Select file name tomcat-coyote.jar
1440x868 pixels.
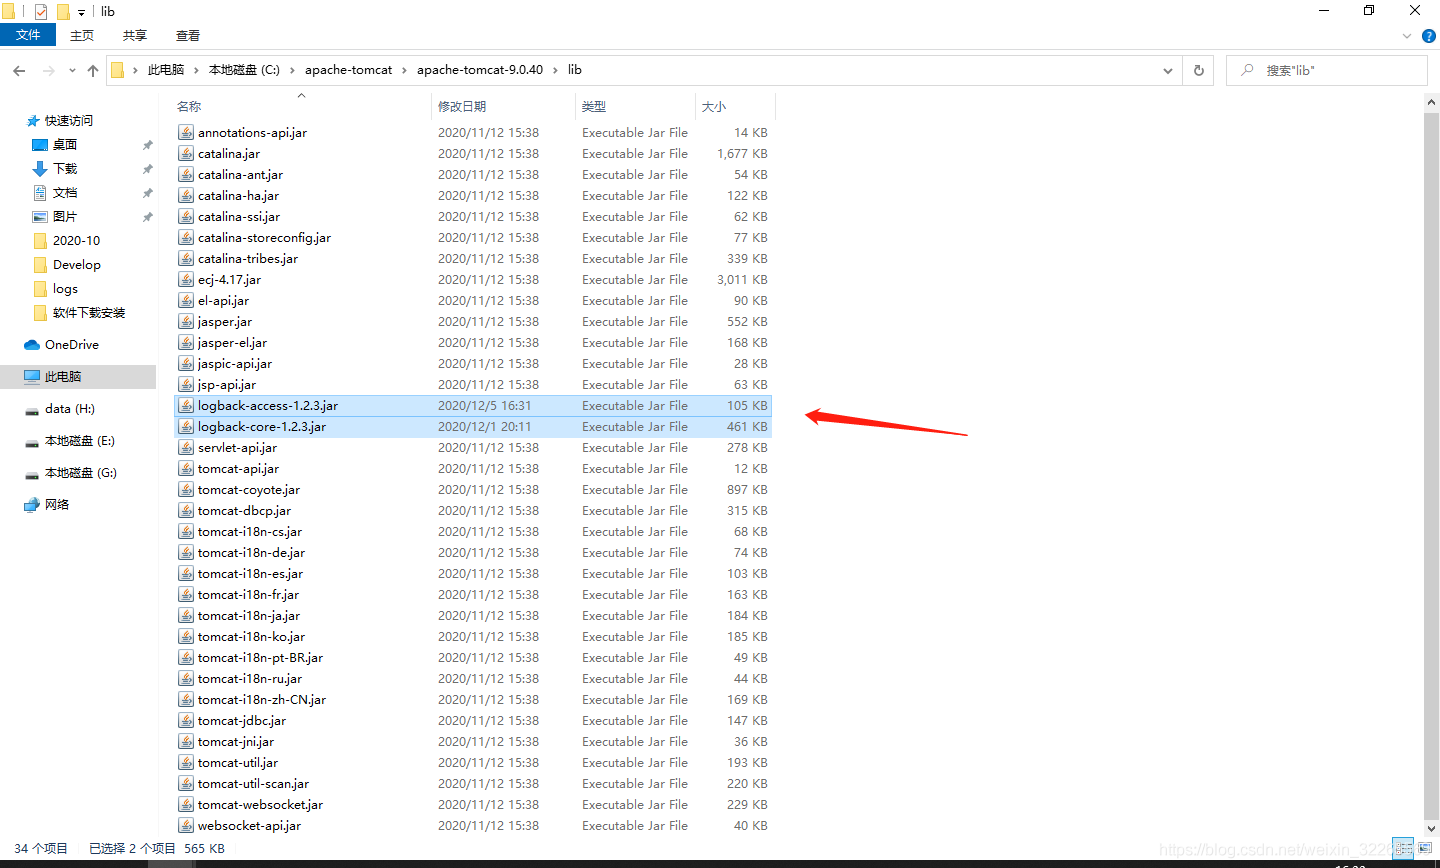tap(249, 490)
